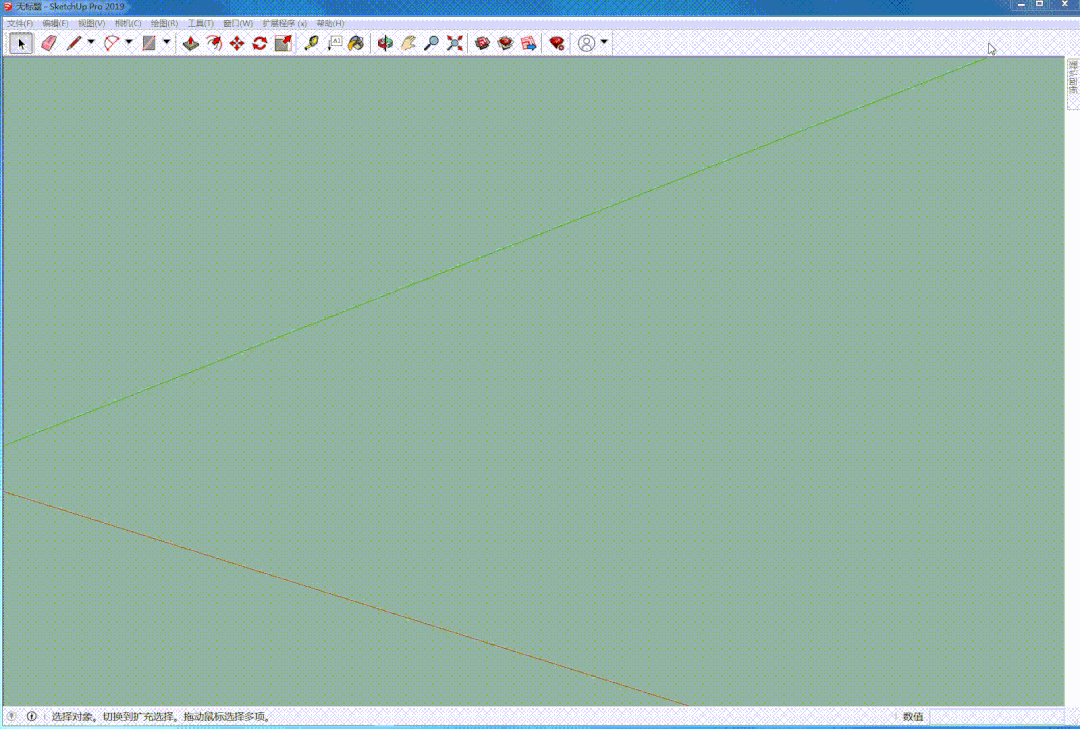1080x729 pixels.
Task: Open the Extension Manager ruby icon
Action: tap(557, 43)
